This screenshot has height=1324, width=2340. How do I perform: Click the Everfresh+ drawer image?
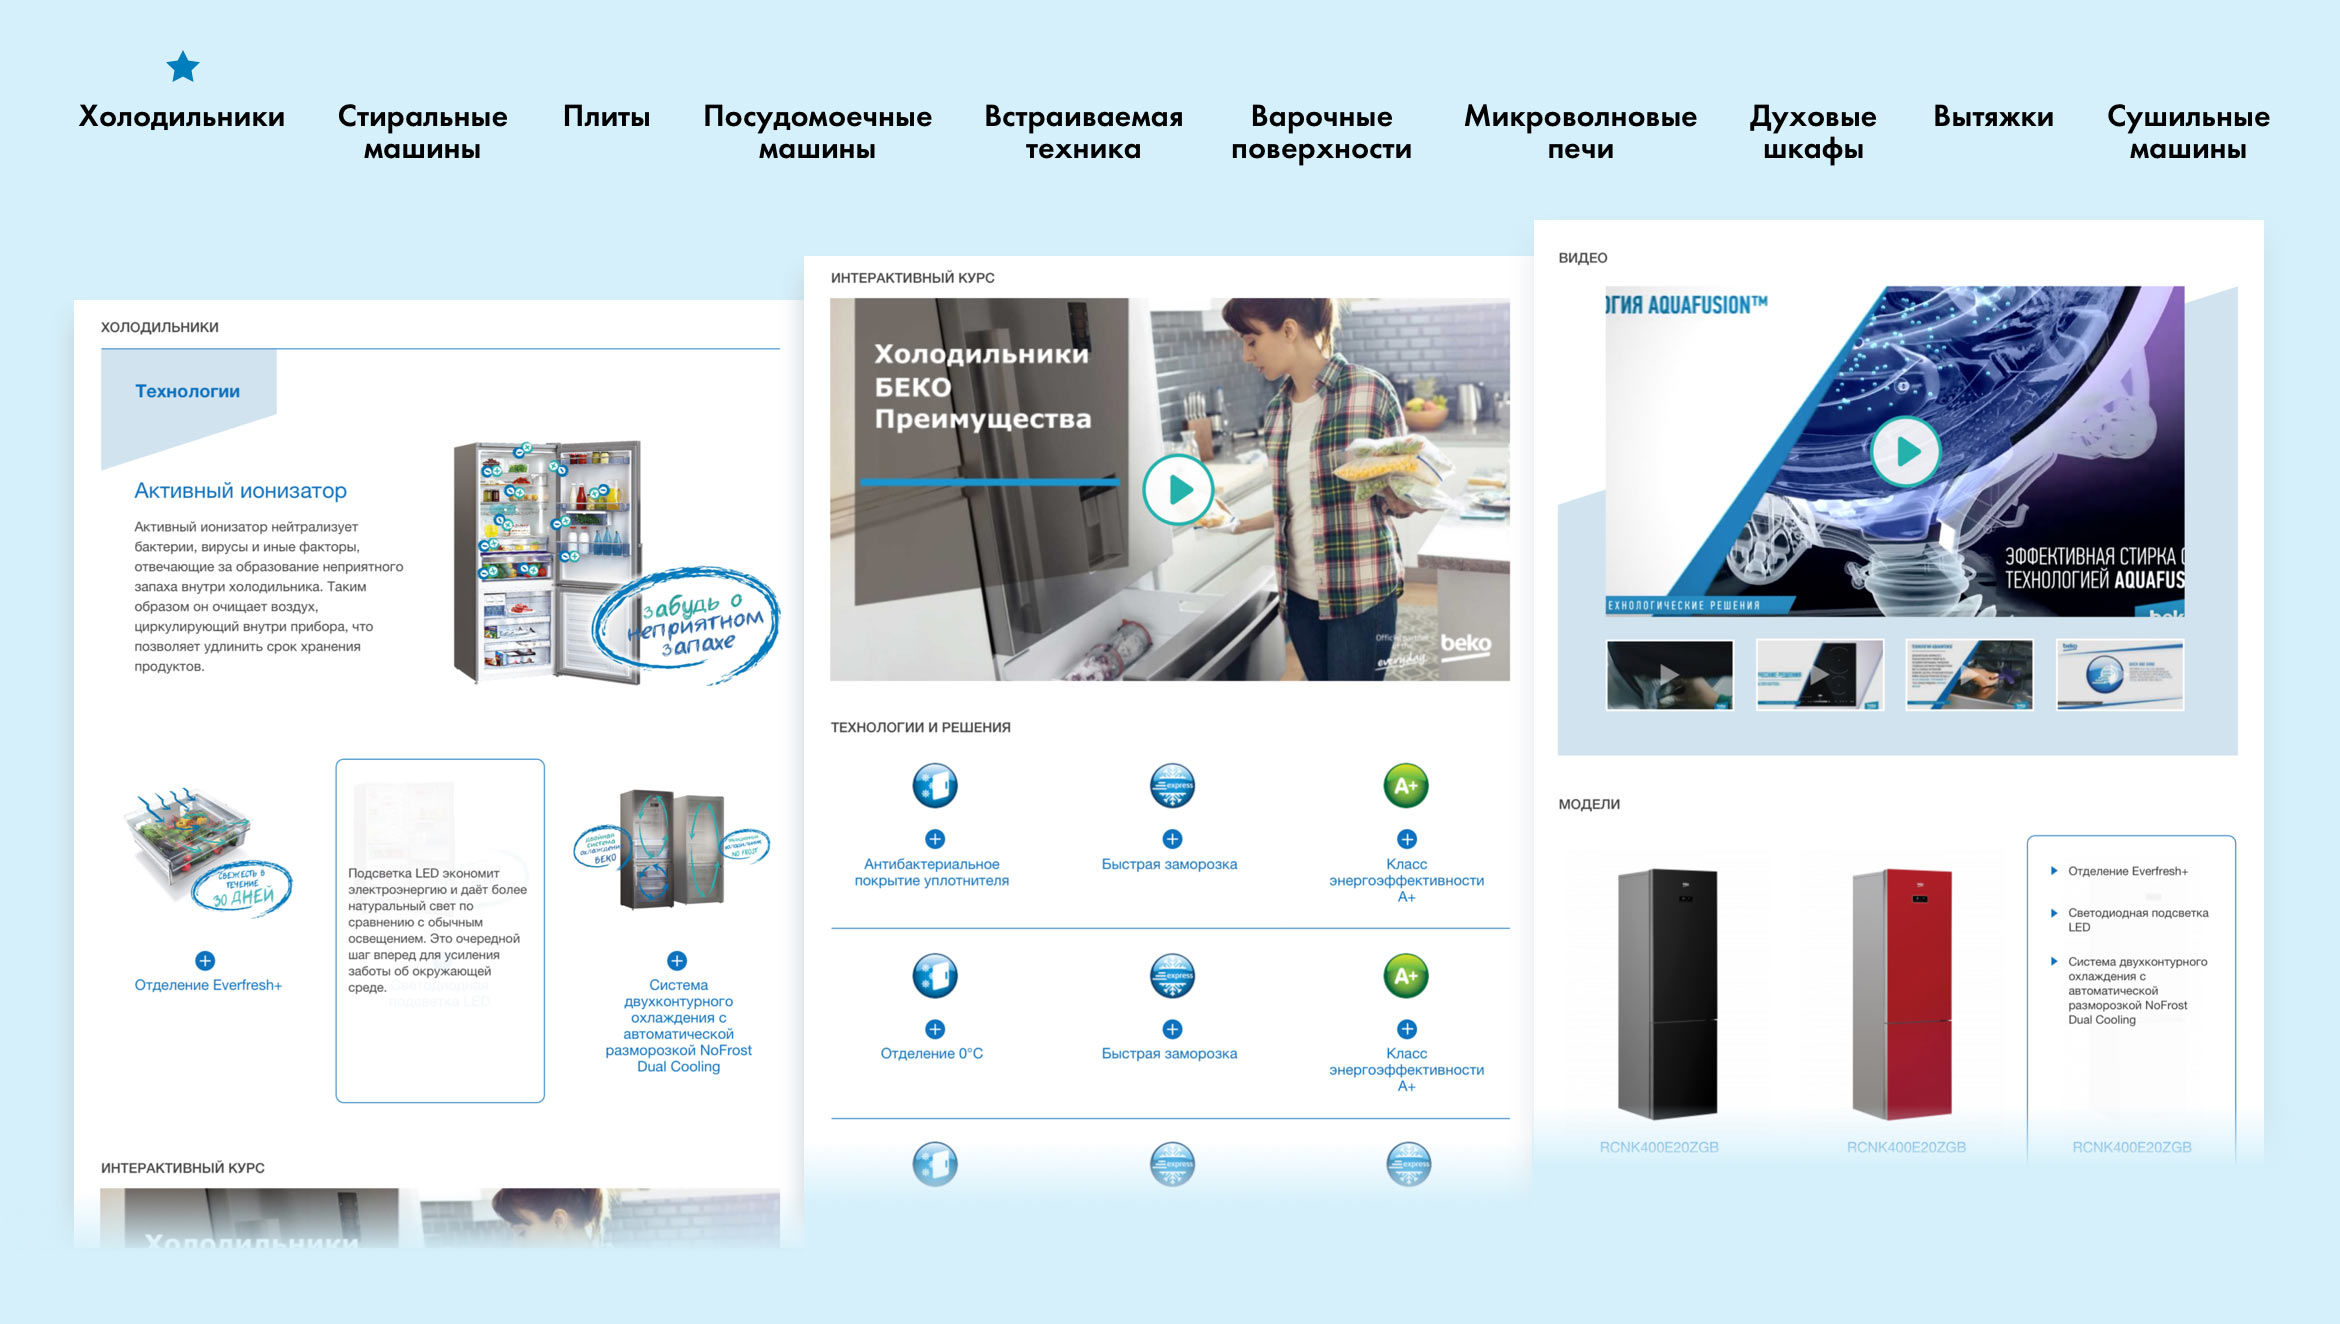[206, 853]
